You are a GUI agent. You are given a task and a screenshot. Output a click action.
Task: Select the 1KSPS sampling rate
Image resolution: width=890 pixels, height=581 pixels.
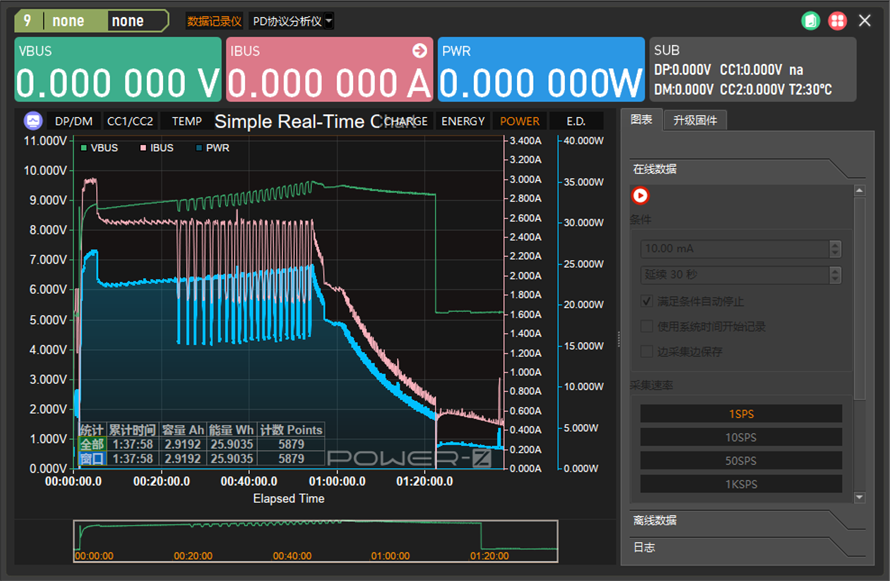pyautogui.click(x=741, y=484)
